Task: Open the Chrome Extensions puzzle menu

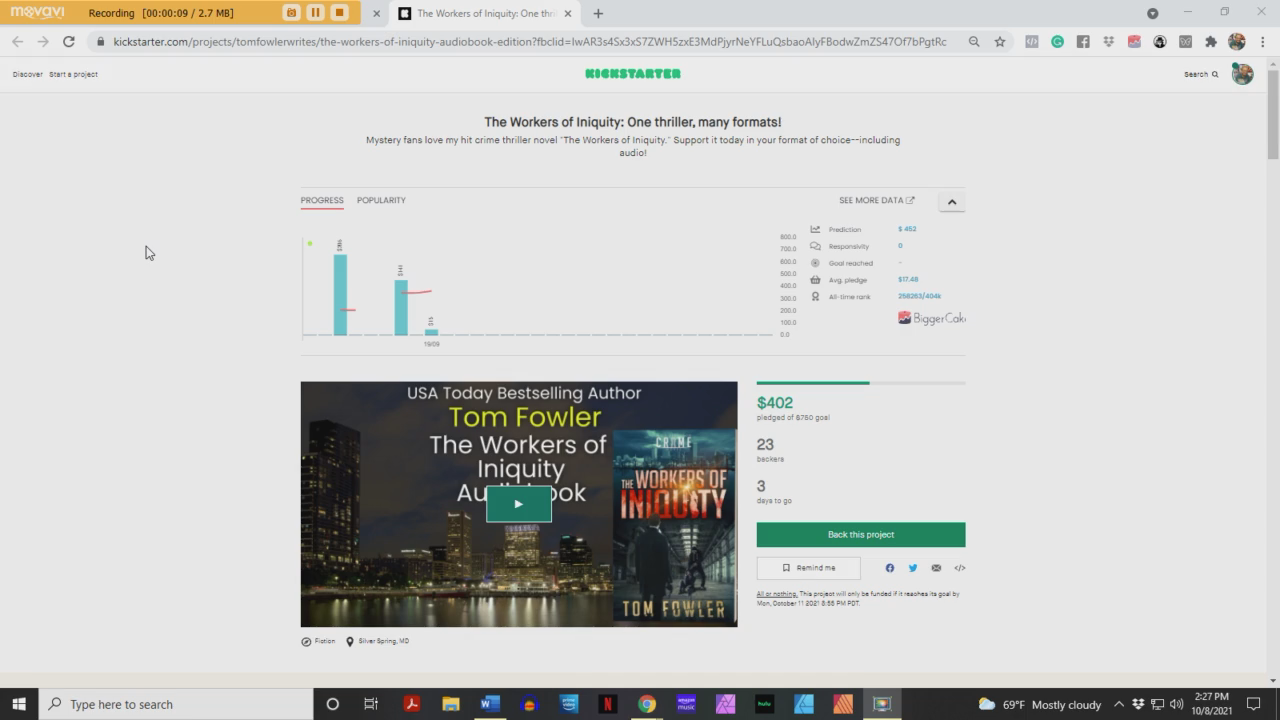Action: (1211, 41)
